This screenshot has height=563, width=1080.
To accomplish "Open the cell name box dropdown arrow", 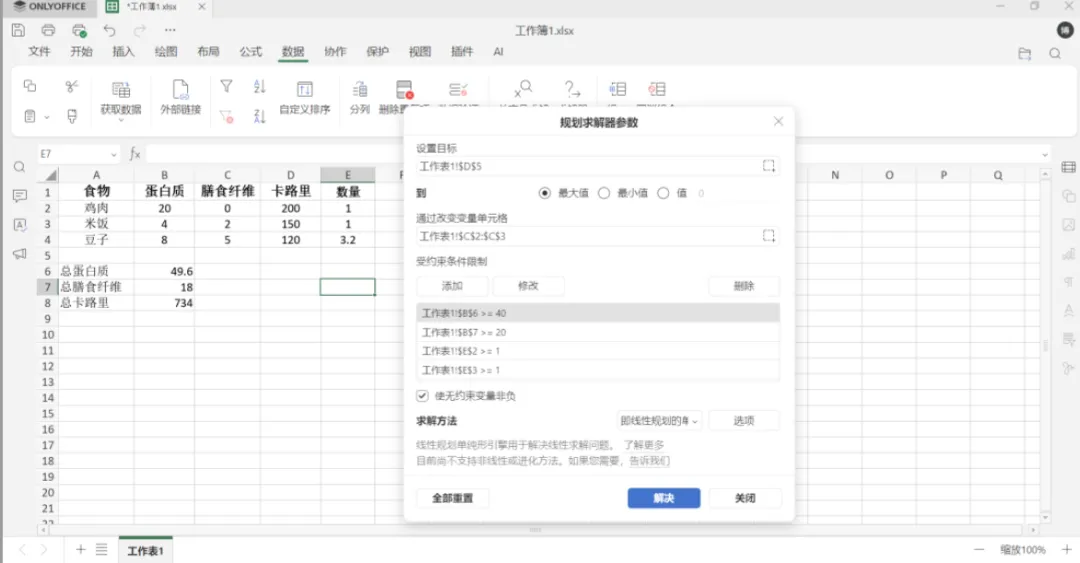I will coord(114,154).
